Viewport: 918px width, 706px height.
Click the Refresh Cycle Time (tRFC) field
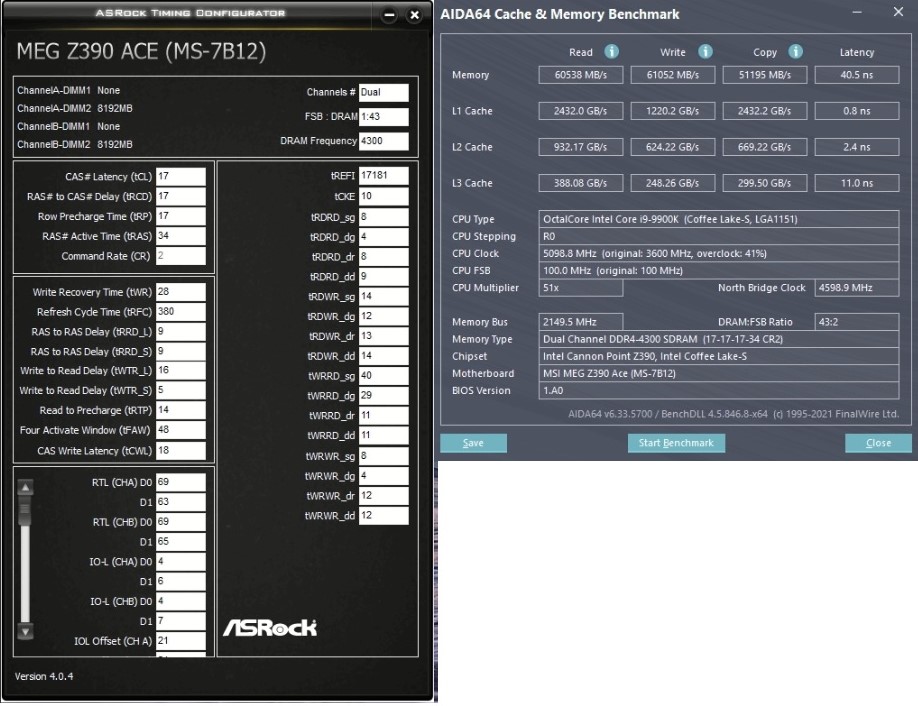(181, 311)
